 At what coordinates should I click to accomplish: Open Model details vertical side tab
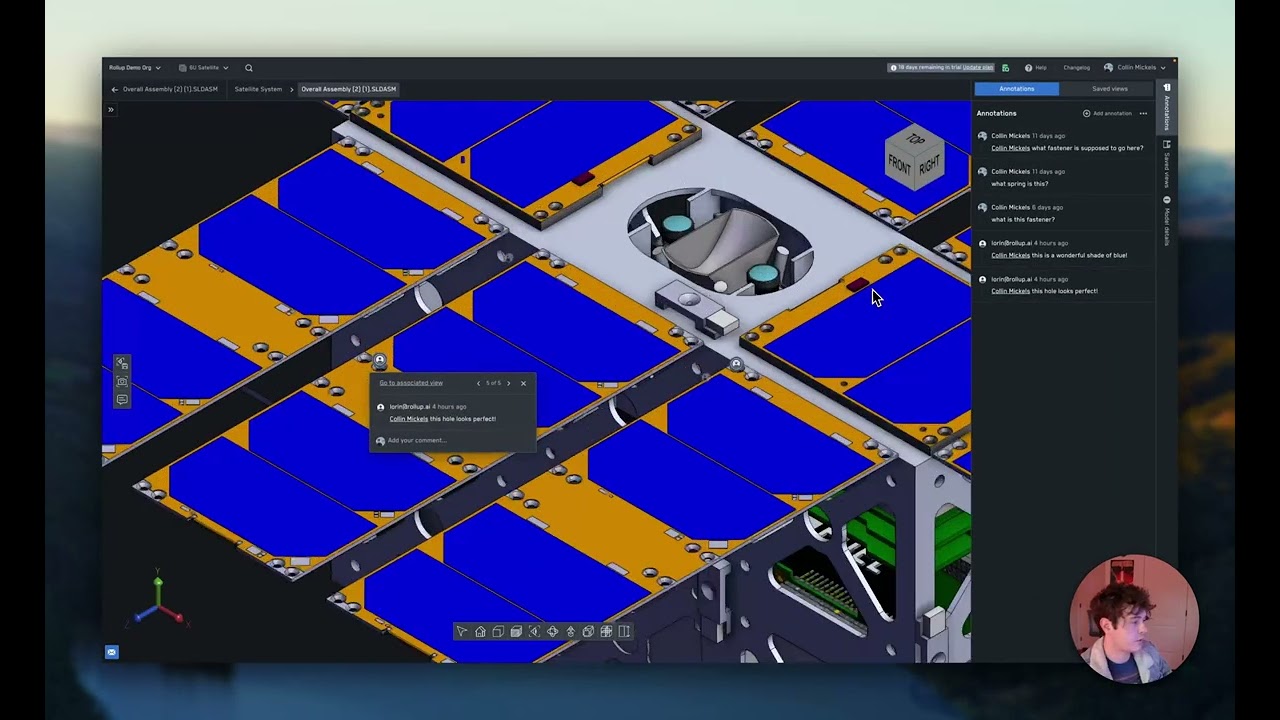1166,221
